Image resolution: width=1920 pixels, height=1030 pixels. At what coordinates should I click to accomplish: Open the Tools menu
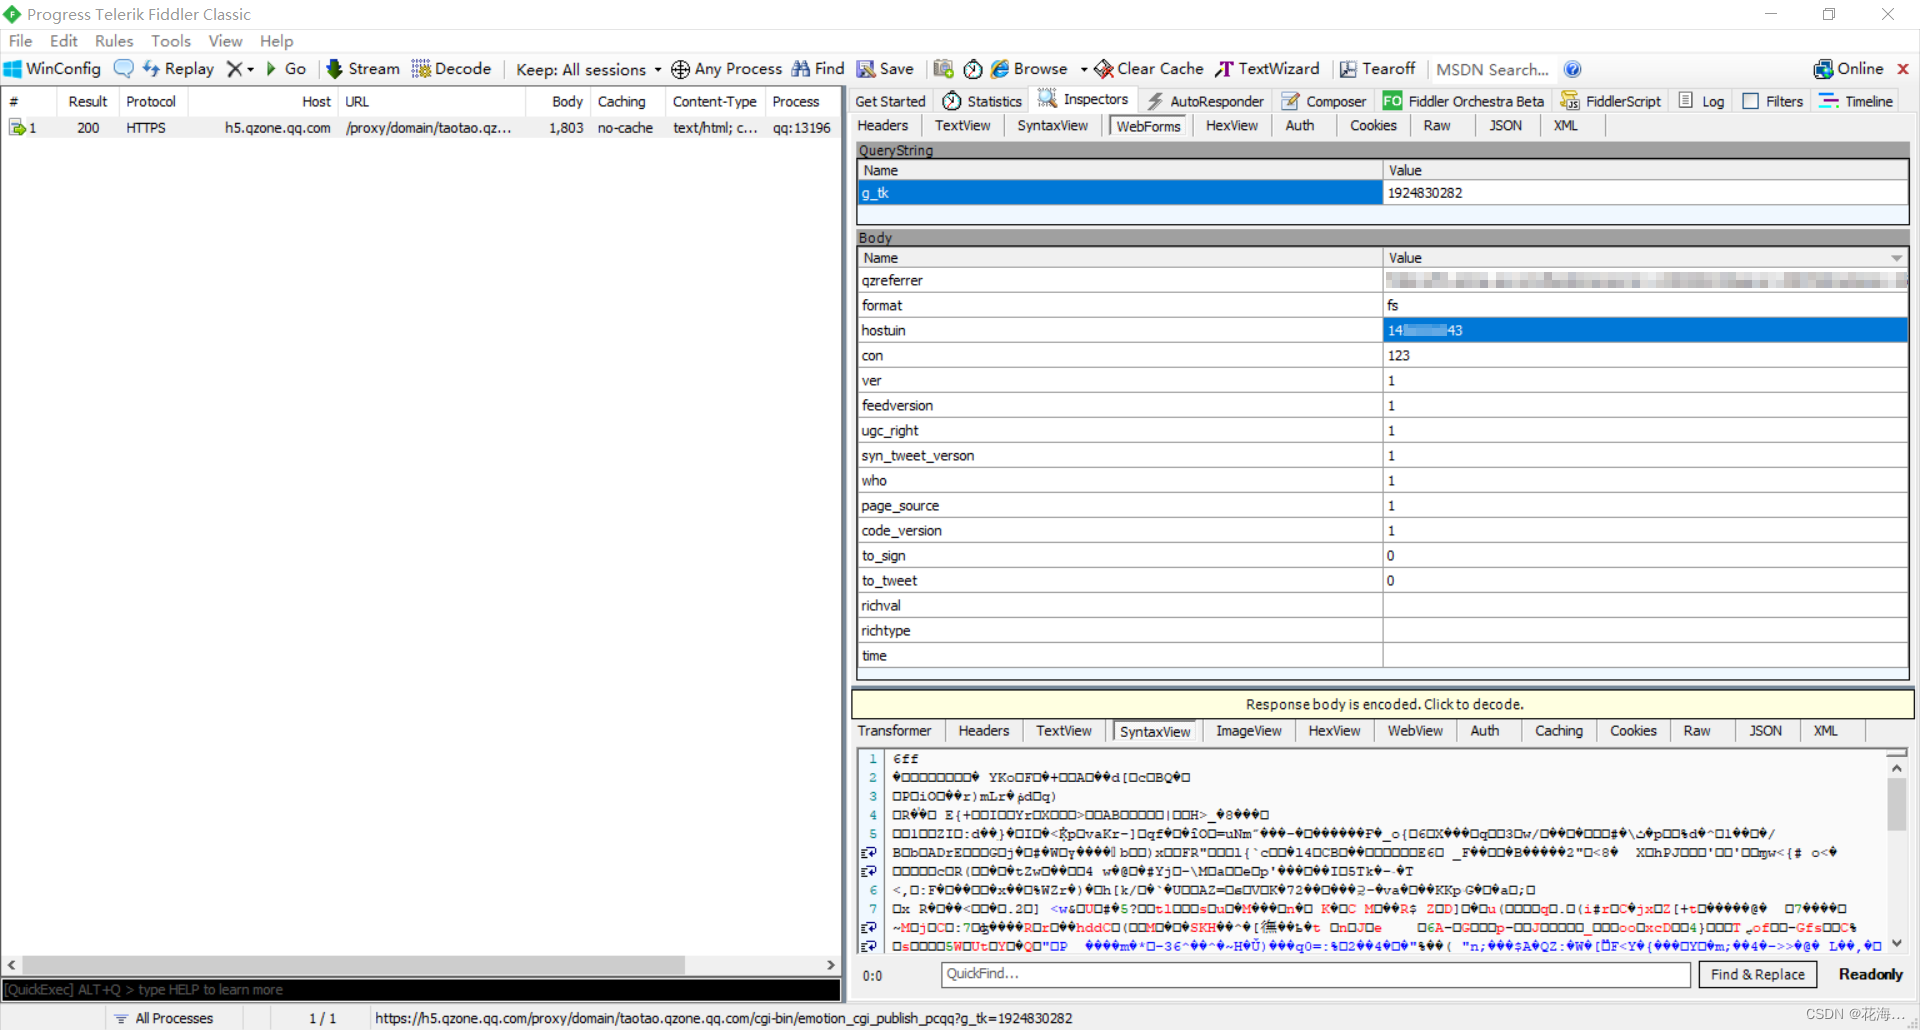[x=171, y=41]
